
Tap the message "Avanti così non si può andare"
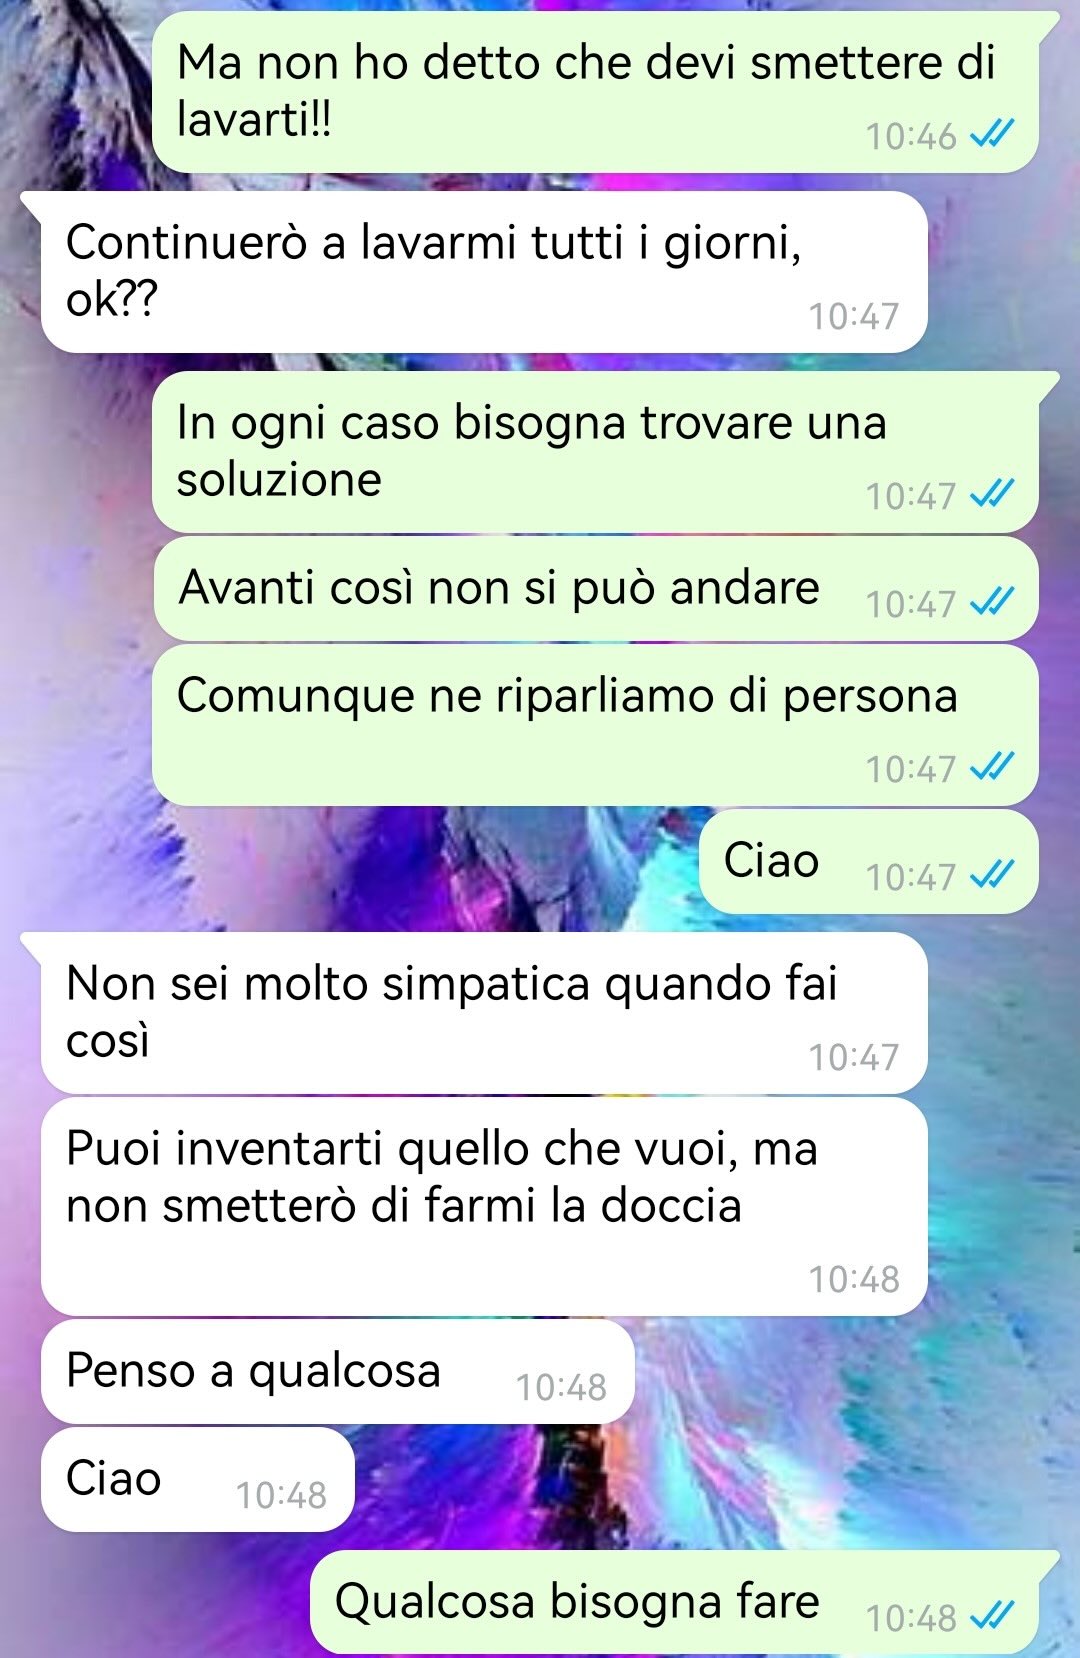(596, 589)
